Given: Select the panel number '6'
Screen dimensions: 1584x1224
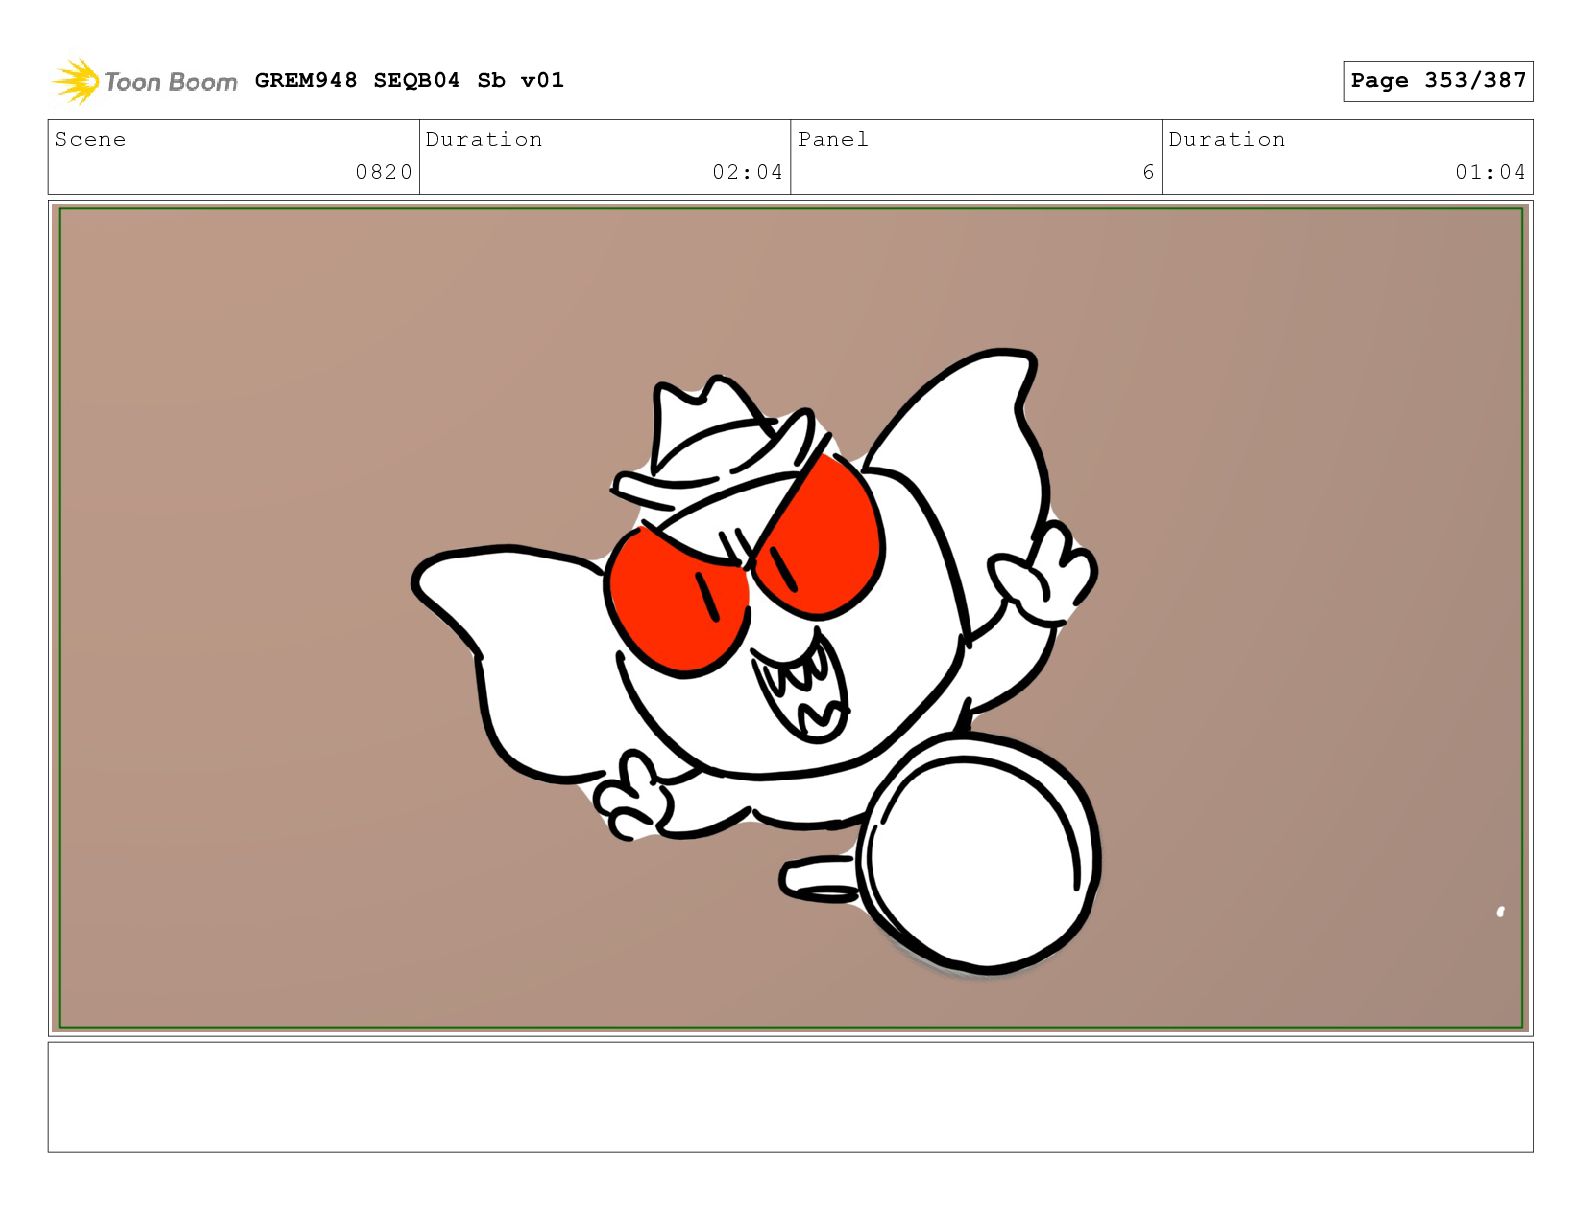Looking at the screenshot, I should coord(1148,172).
